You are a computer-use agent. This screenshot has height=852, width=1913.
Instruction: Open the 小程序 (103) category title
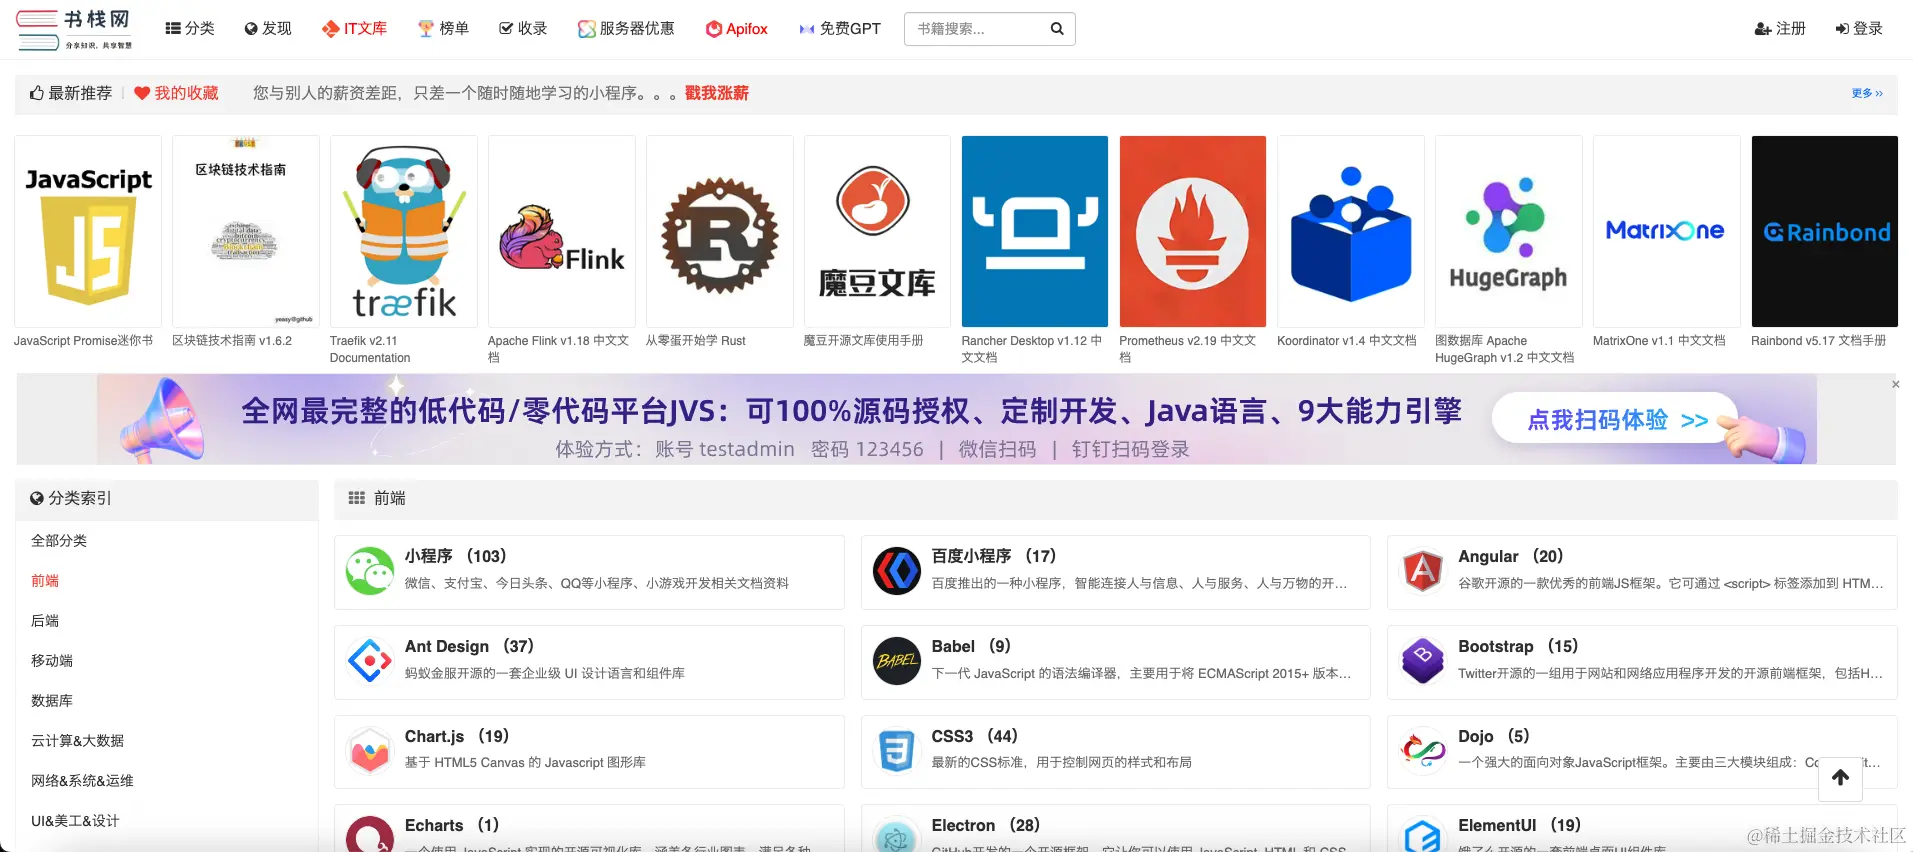click(x=456, y=556)
